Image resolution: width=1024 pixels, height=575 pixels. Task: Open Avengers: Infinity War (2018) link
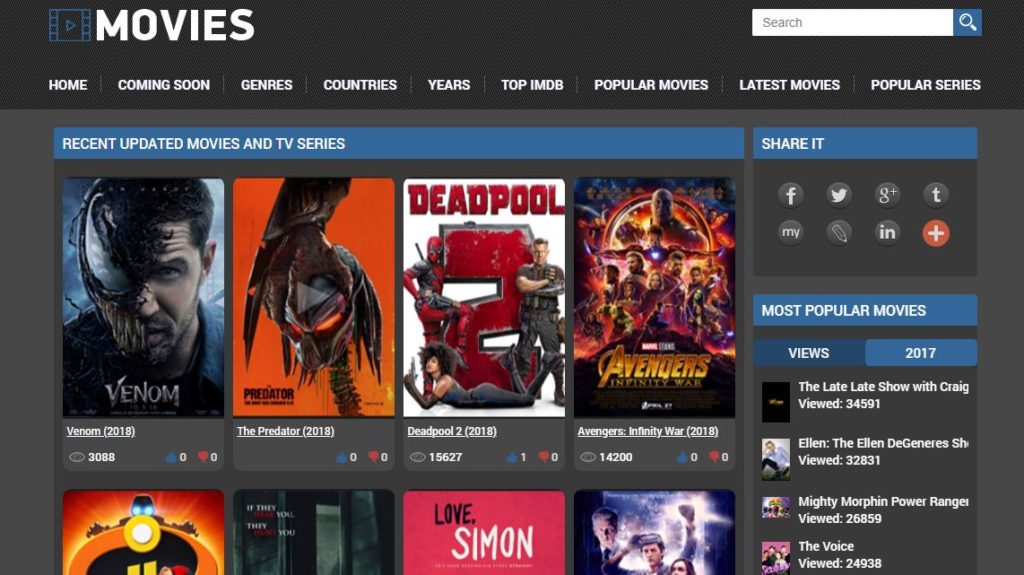pyautogui.click(x=648, y=431)
